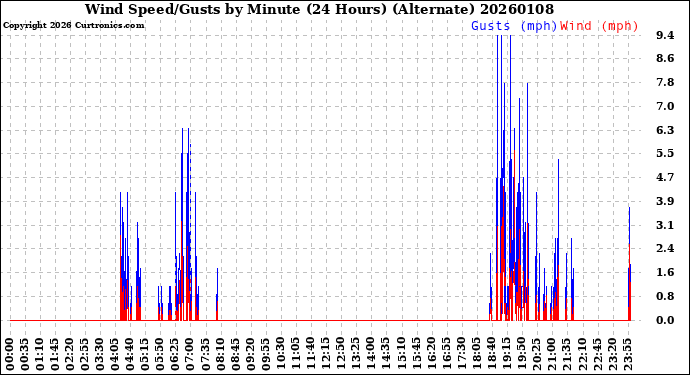Click the 0.8 y-axis value
This screenshot has height=375, width=690.
pyautogui.click(x=665, y=297)
